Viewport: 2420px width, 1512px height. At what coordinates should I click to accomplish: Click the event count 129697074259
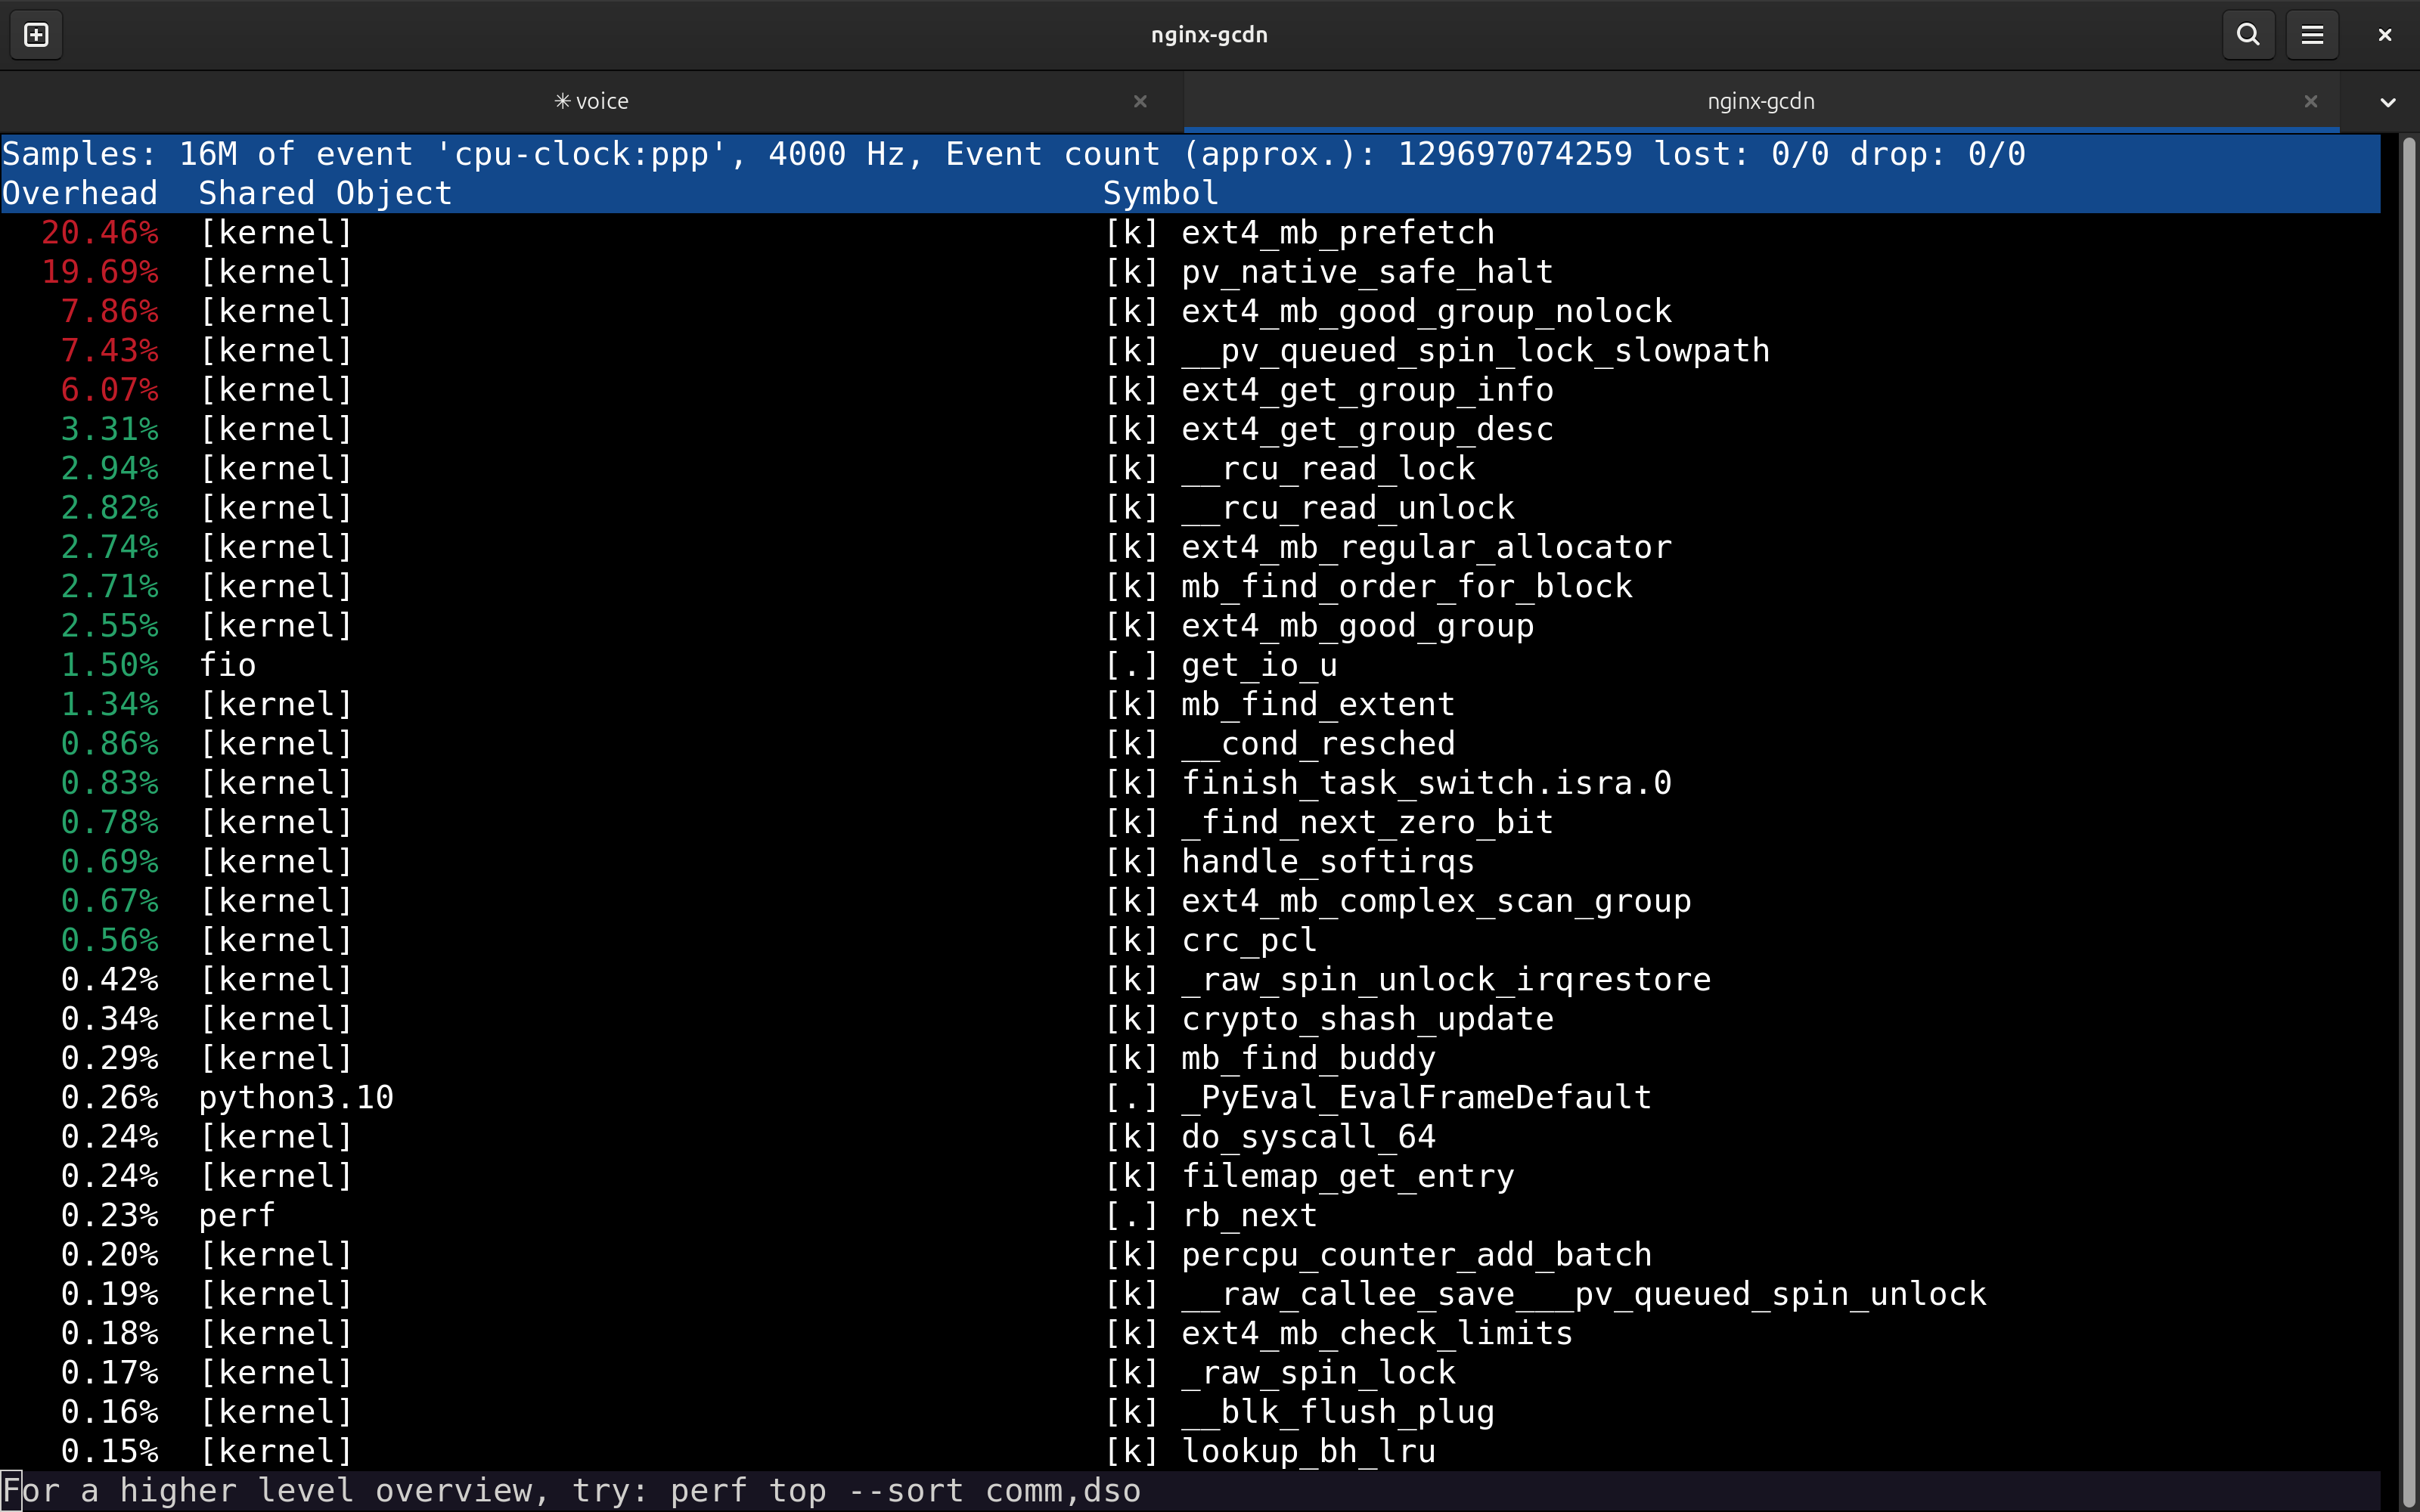(1514, 154)
